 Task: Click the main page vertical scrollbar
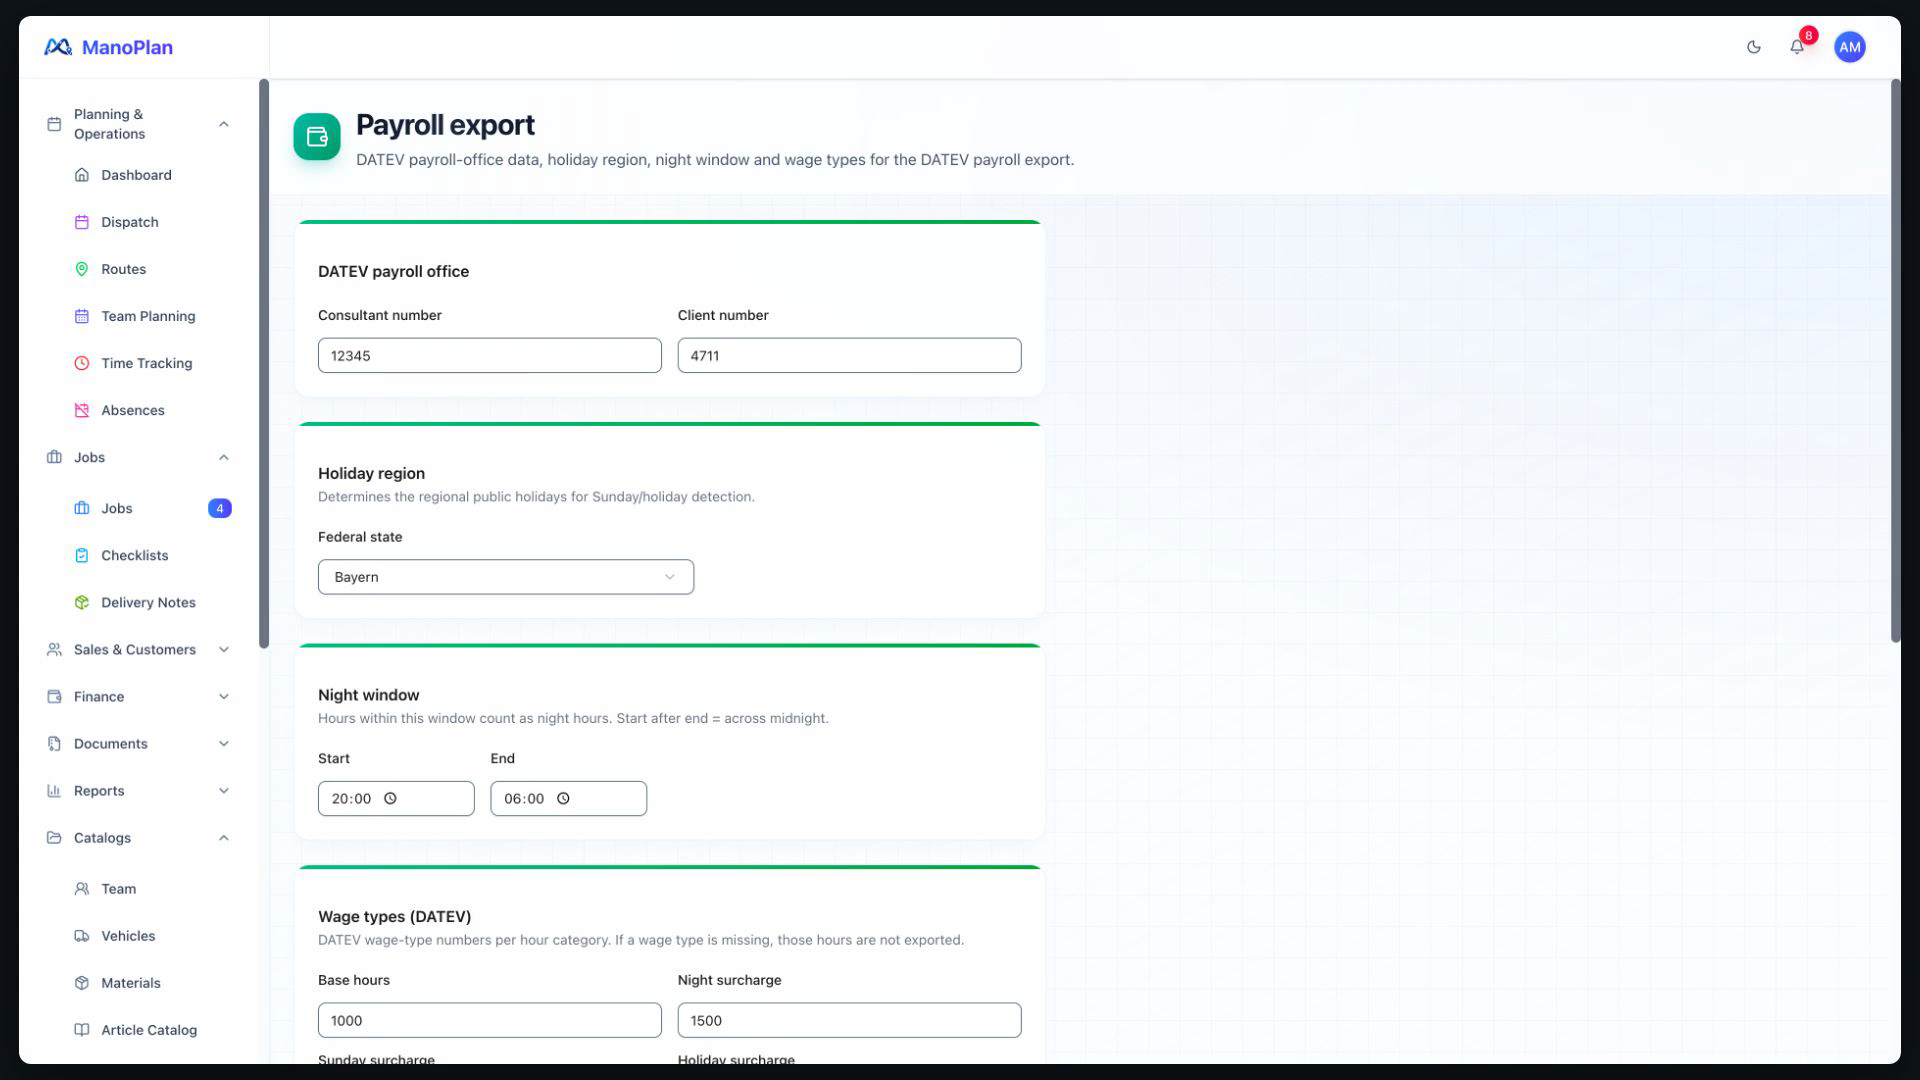coord(1895,361)
